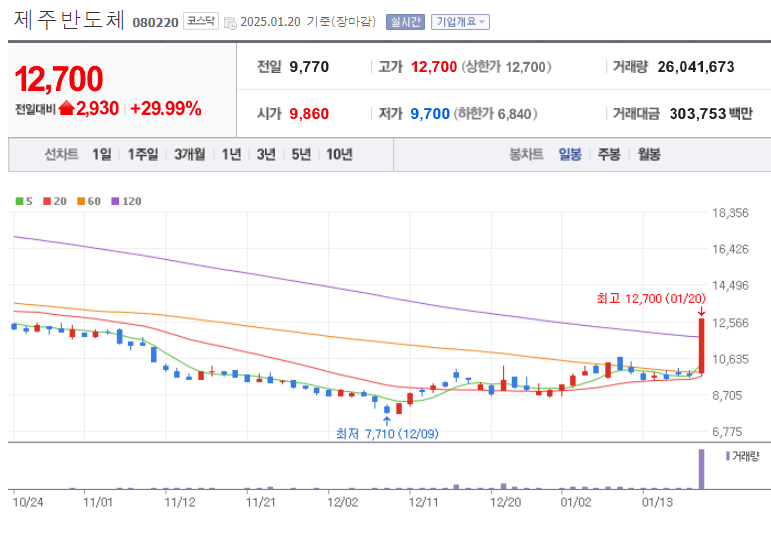Click the stock code 080220

click(x=155, y=23)
